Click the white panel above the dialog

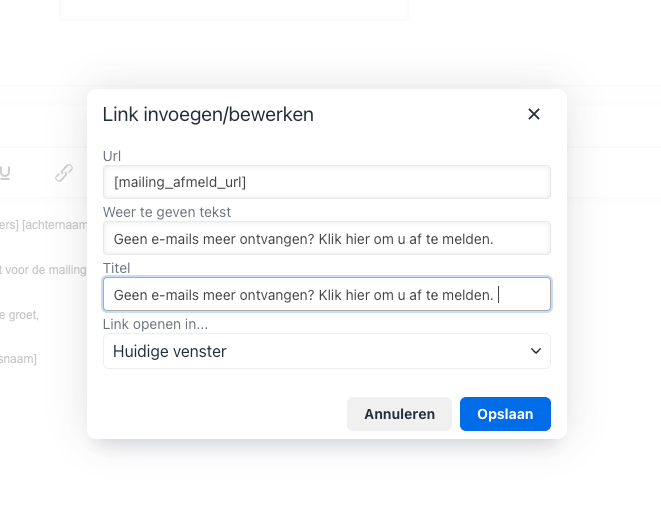(x=234, y=9)
